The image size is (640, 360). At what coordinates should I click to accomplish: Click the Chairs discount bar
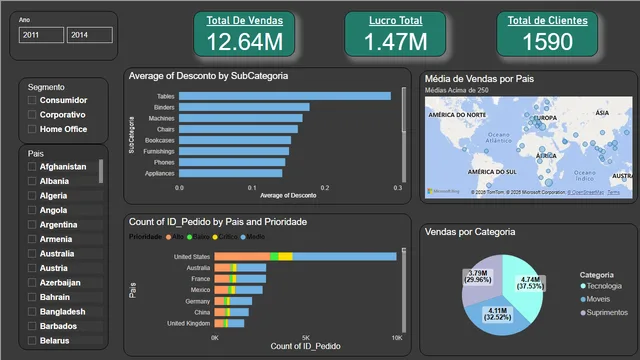[x=238, y=129]
